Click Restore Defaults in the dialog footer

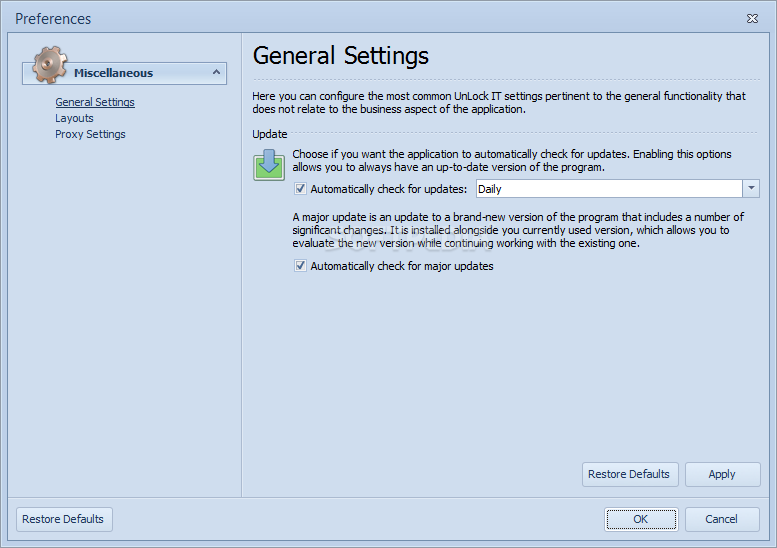pyautogui.click(x=64, y=519)
